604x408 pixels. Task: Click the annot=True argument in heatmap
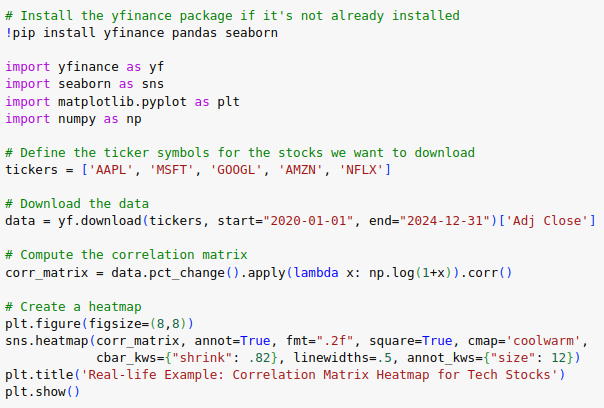[232, 341]
